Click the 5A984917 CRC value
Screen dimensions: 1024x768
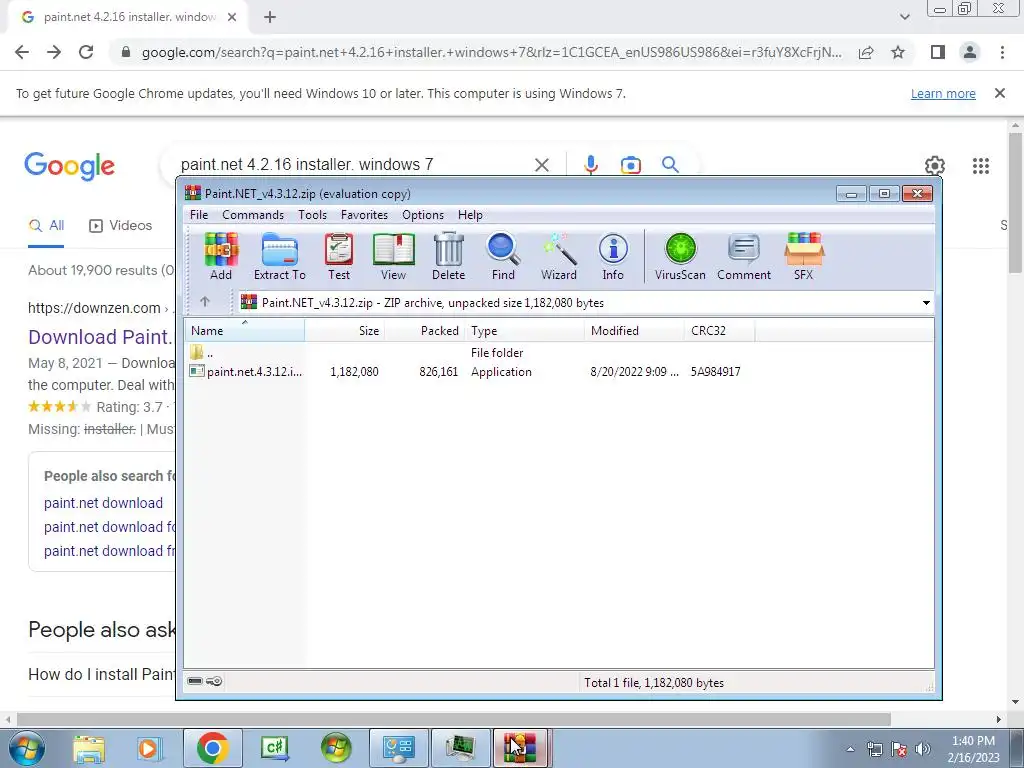coord(716,372)
